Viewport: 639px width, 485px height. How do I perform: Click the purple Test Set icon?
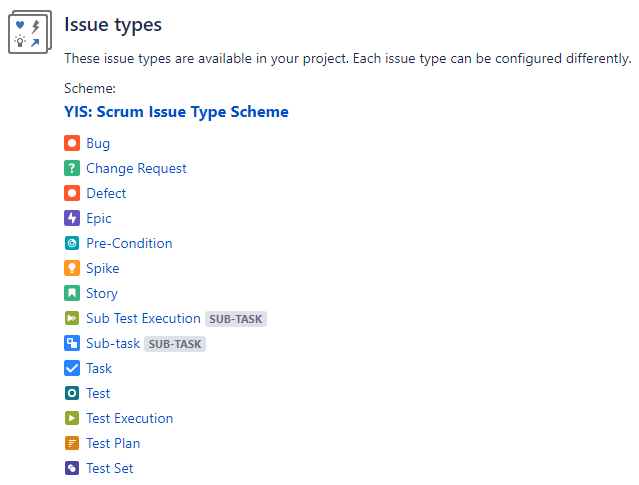(72, 468)
